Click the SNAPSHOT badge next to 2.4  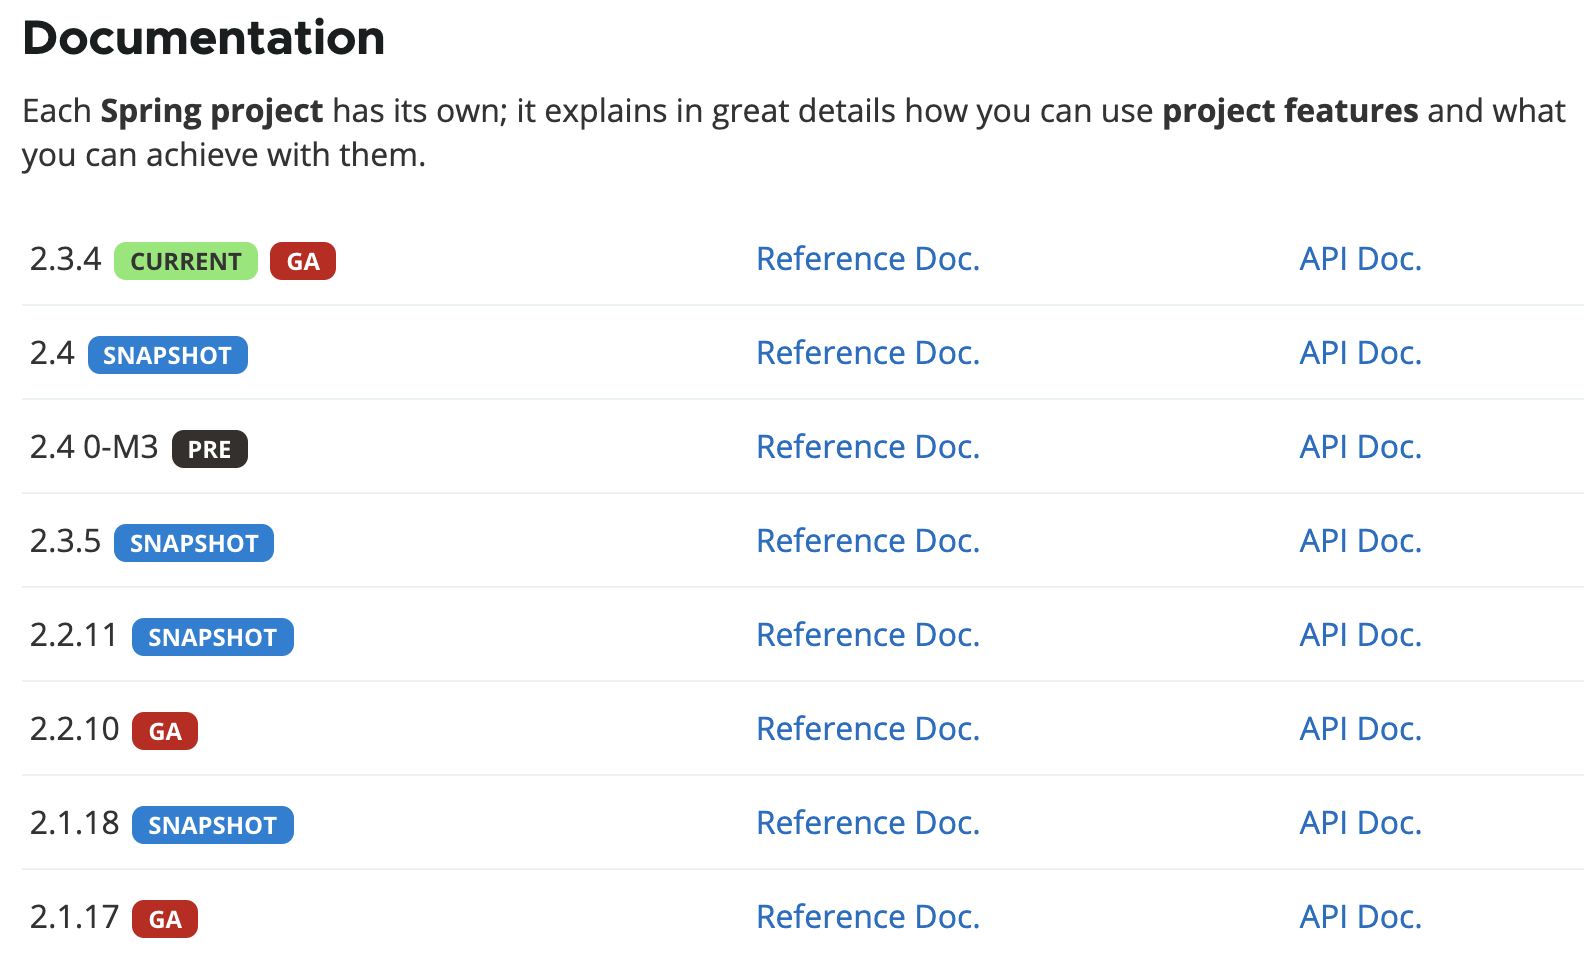[167, 355]
